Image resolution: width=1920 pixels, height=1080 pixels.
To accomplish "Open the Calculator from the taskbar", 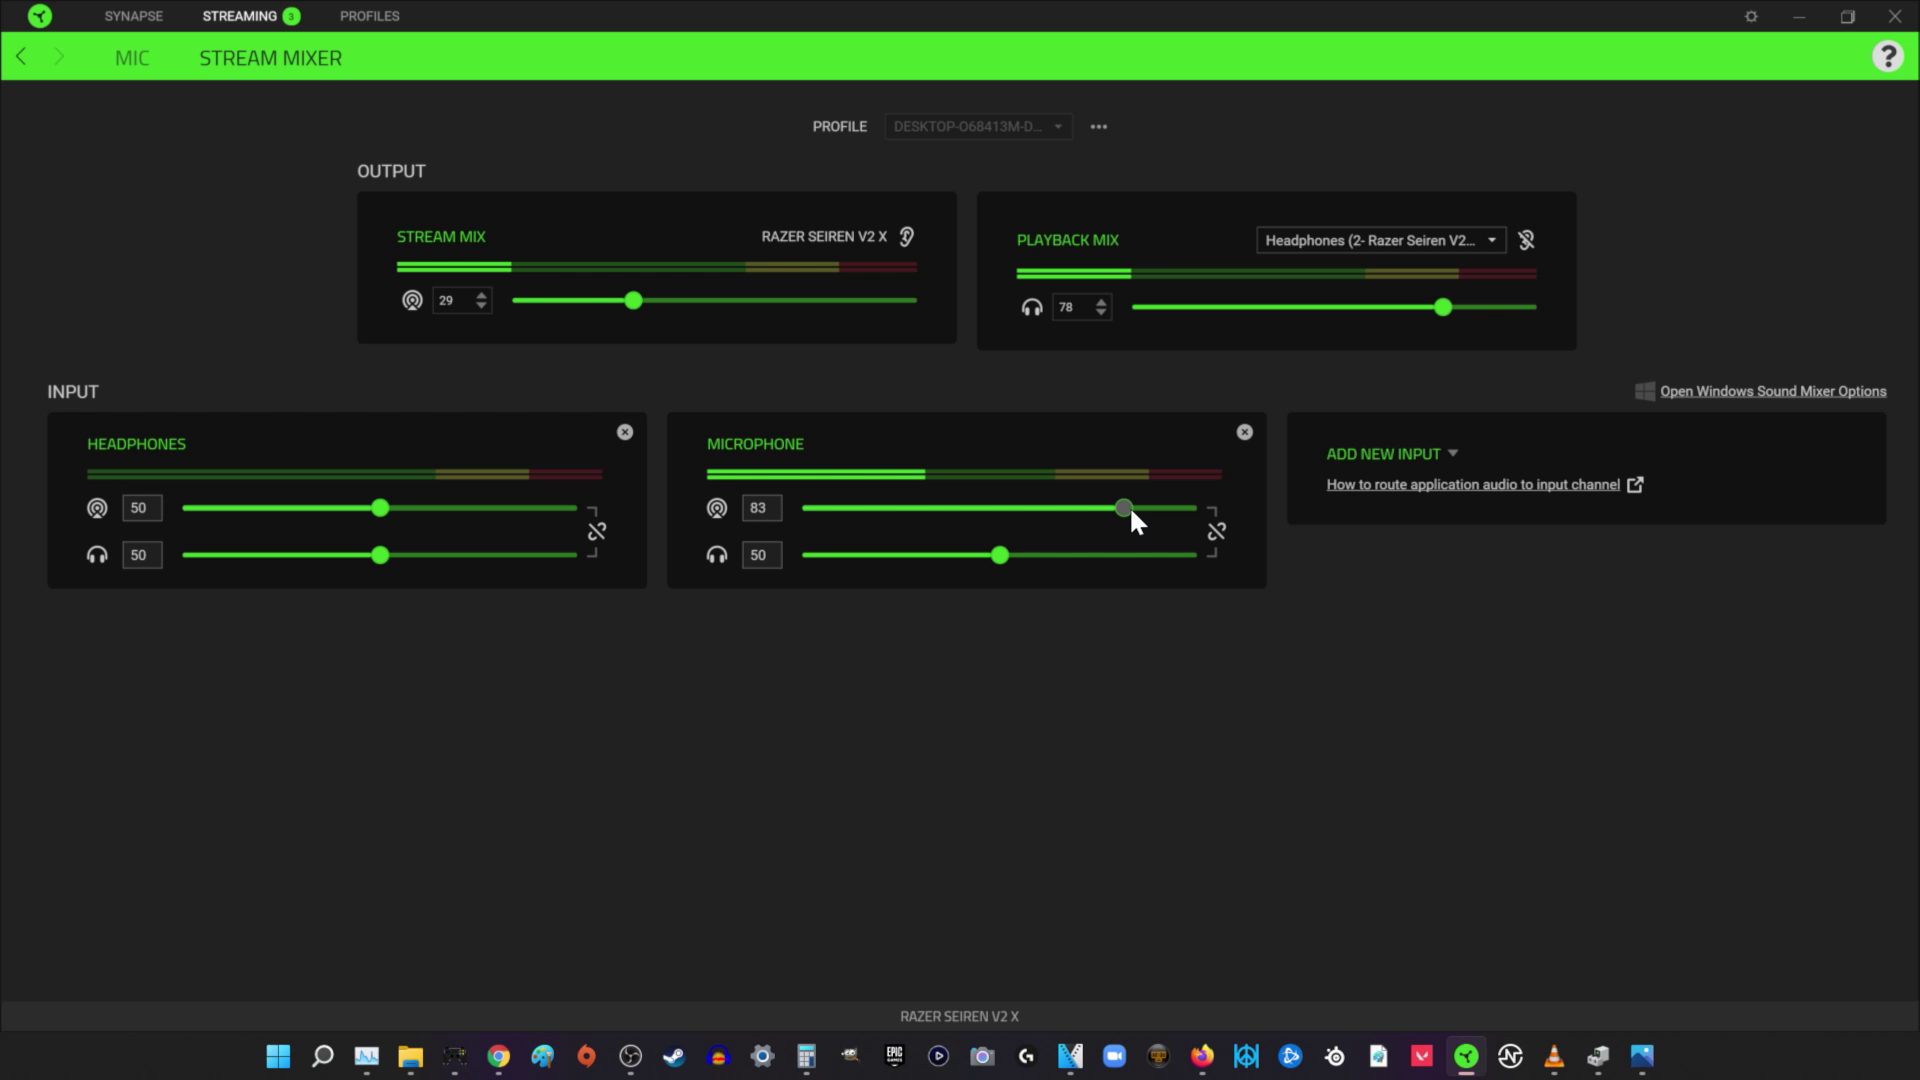I will (x=806, y=1056).
